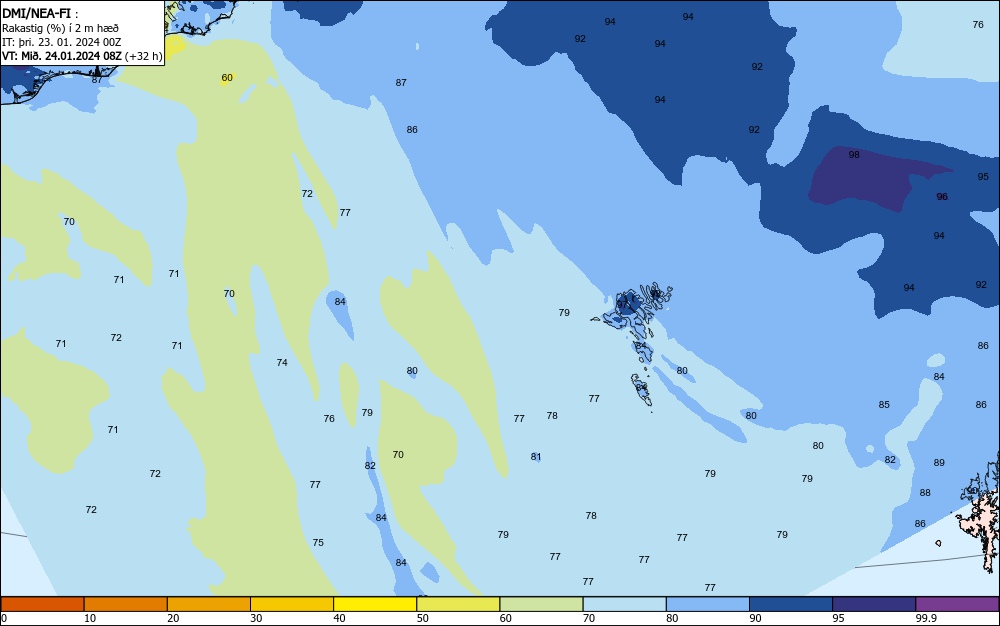The height and width of the screenshot is (626, 1000).
Task: Click the golden 30–40 legend swatch
Action: [292, 604]
